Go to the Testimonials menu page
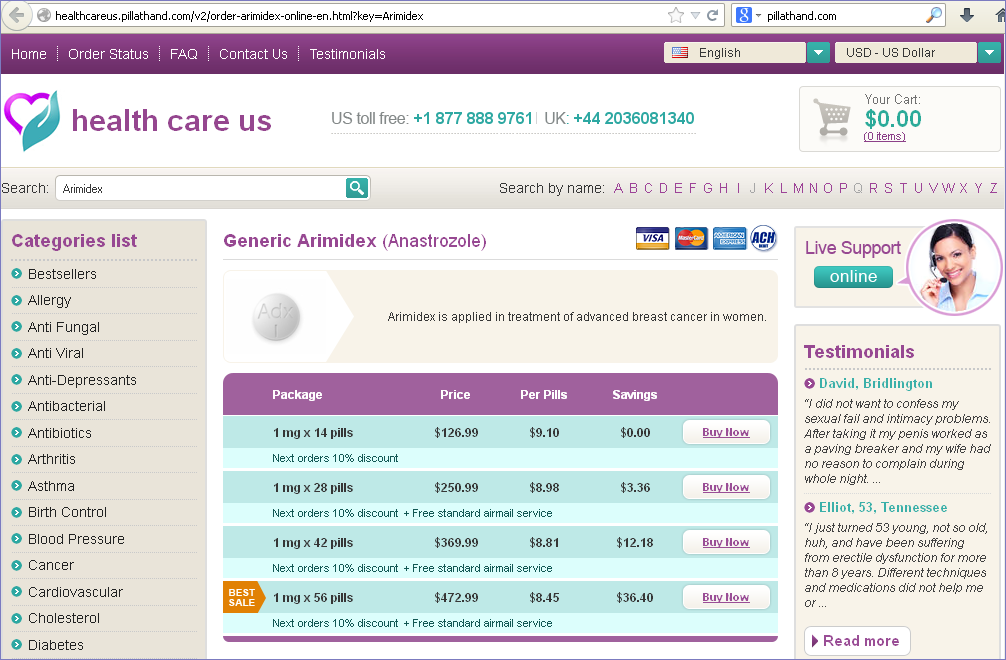 [347, 54]
